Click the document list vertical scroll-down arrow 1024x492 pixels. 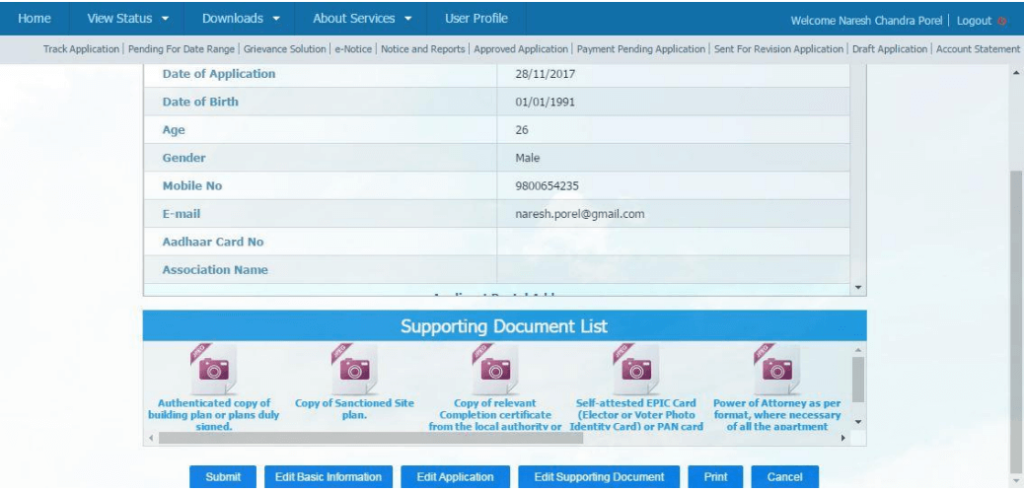pyautogui.click(x=858, y=422)
